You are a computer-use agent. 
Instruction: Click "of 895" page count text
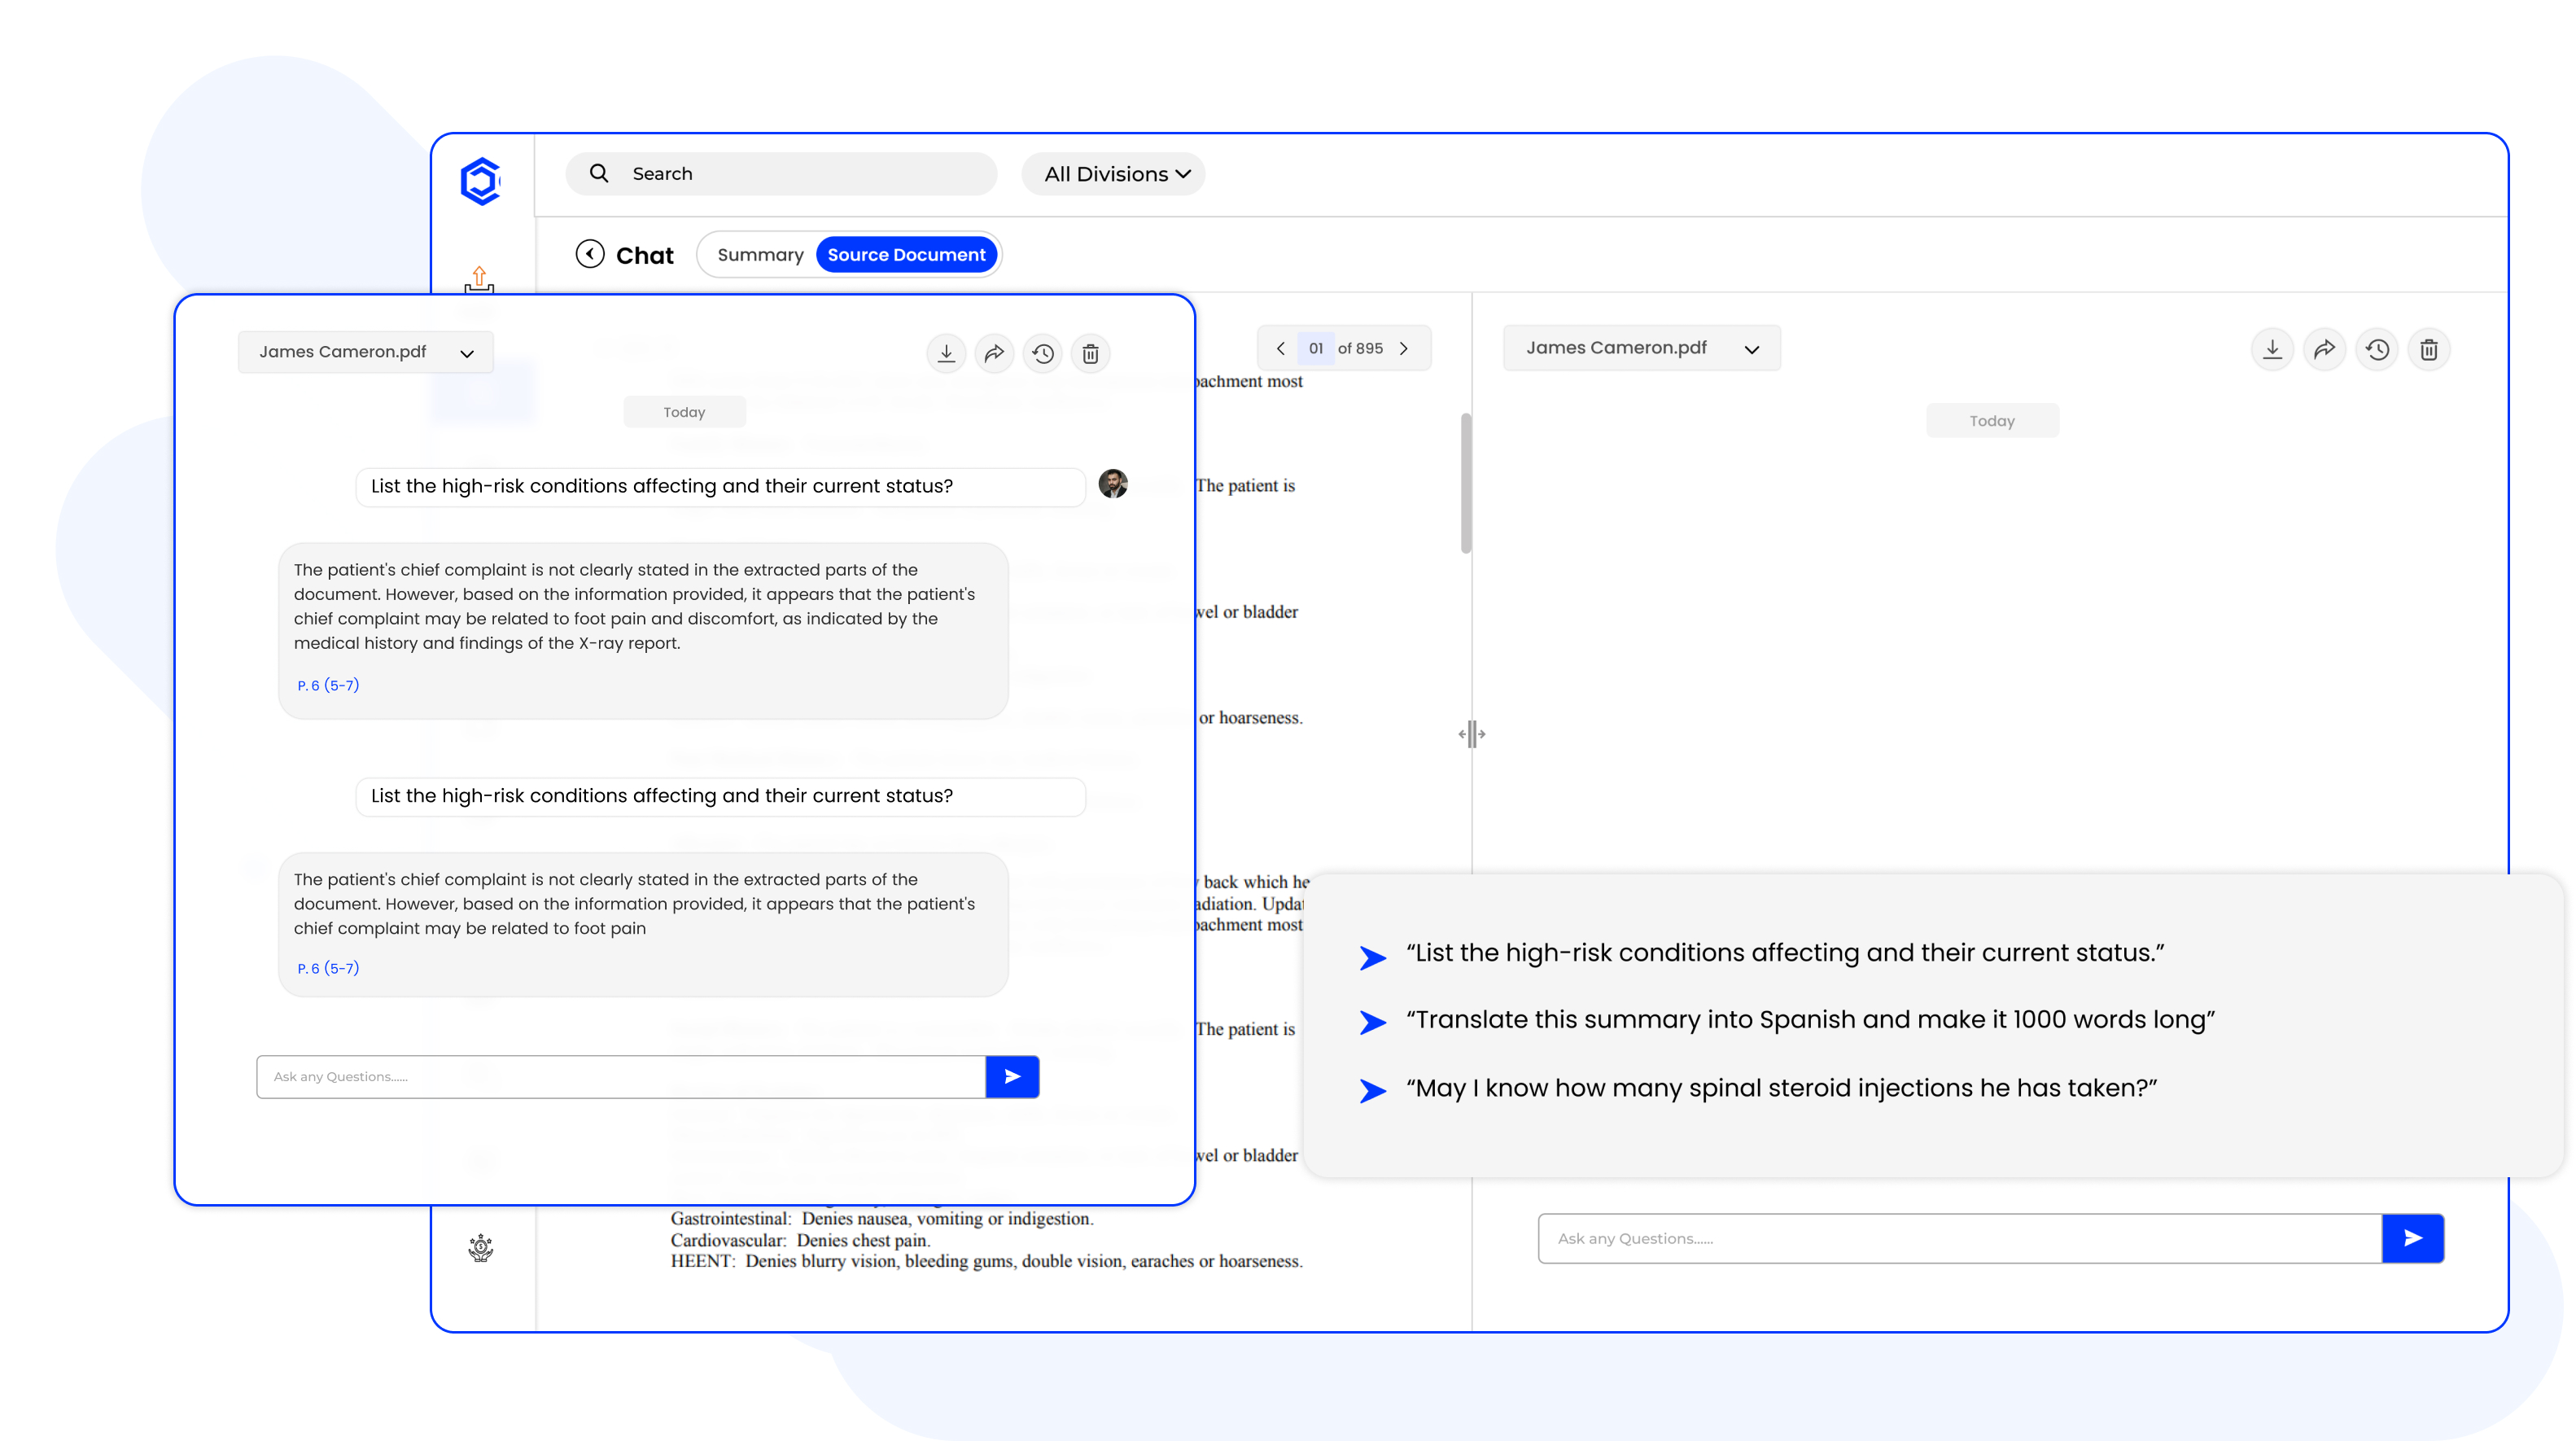click(x=1360, y=348)
